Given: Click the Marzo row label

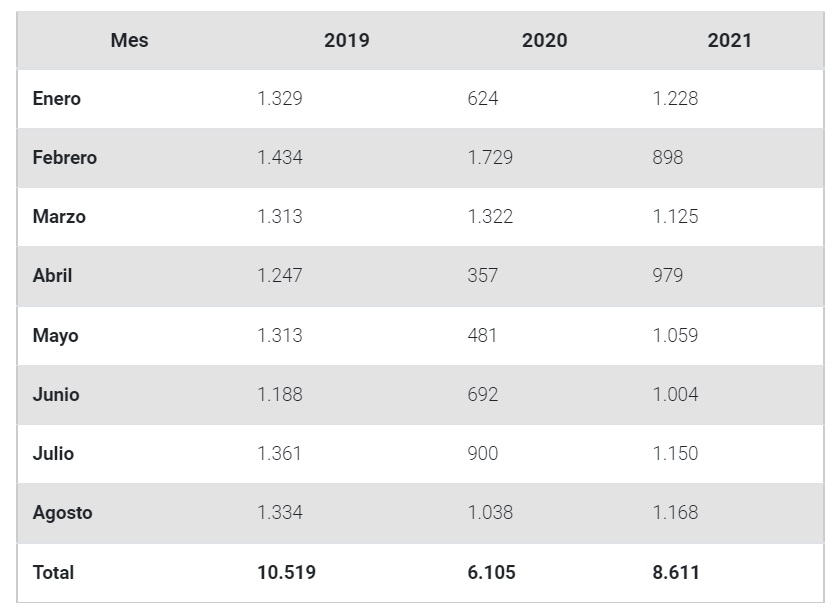Looking at the screenshot, I should pyautogui.click(x=59, y=217).
